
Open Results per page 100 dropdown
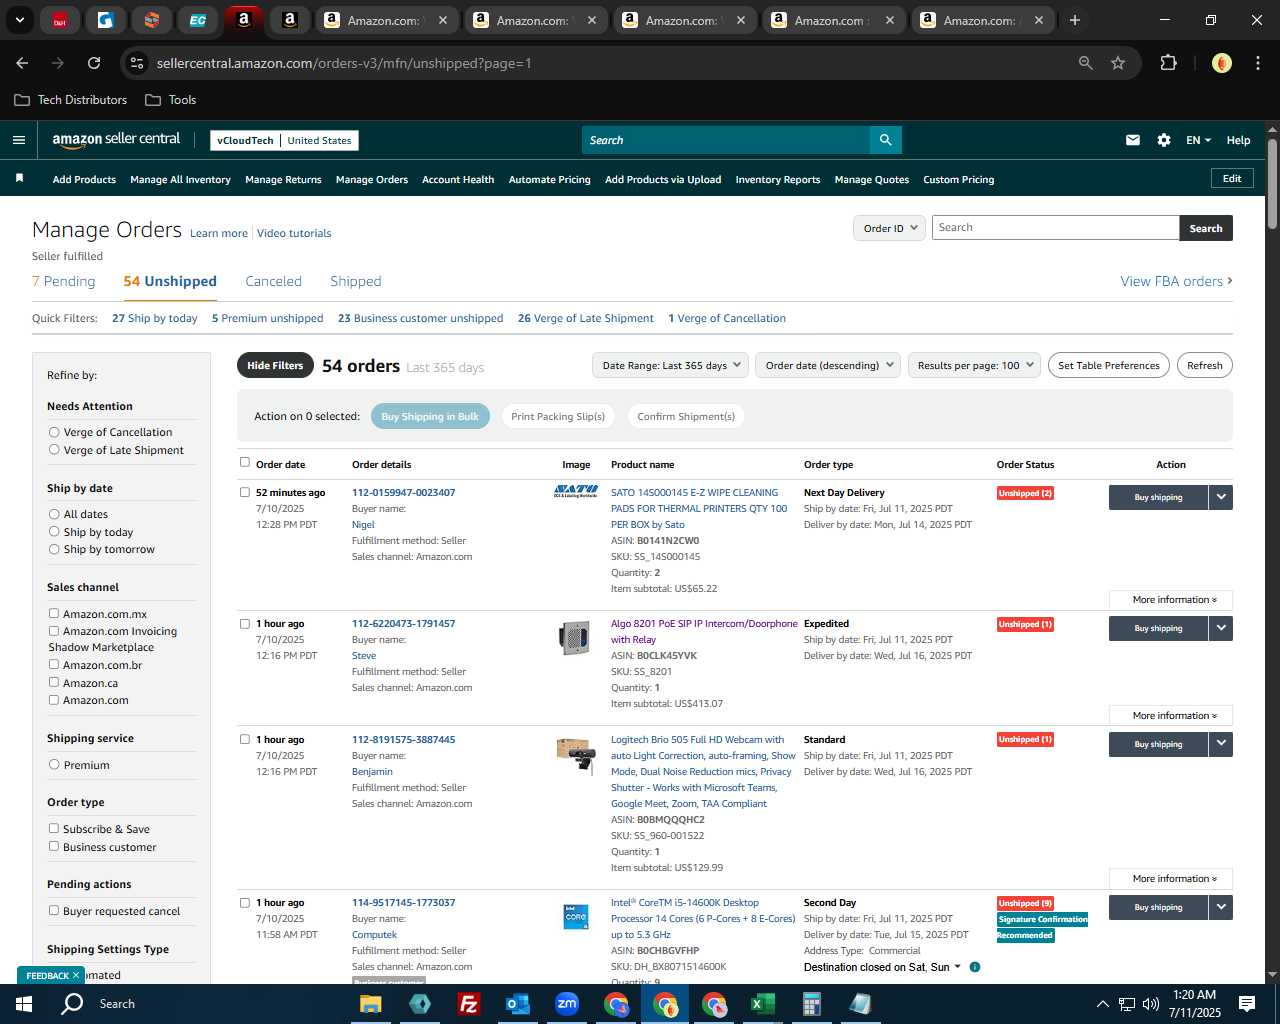(974, 365)
